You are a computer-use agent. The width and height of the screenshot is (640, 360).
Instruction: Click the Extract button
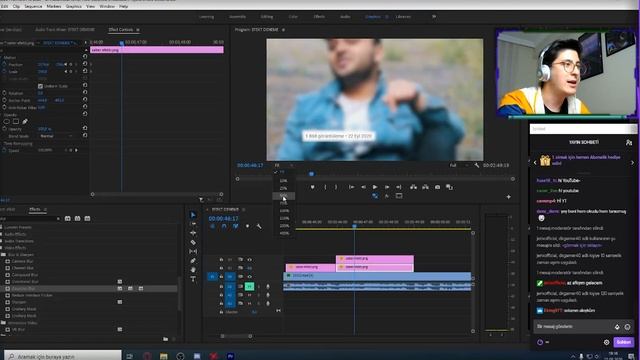(425, 187)
